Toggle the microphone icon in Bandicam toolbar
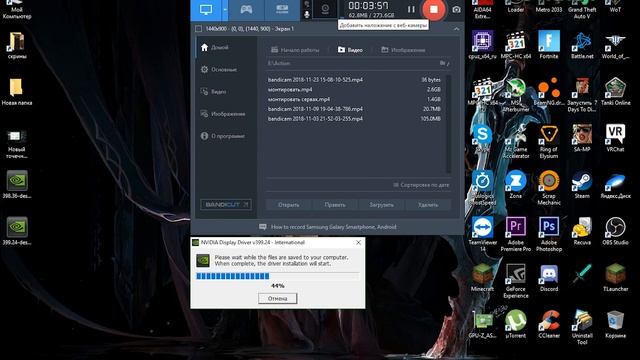Viewport: 640px width, 360px height. tap(307, 15)
